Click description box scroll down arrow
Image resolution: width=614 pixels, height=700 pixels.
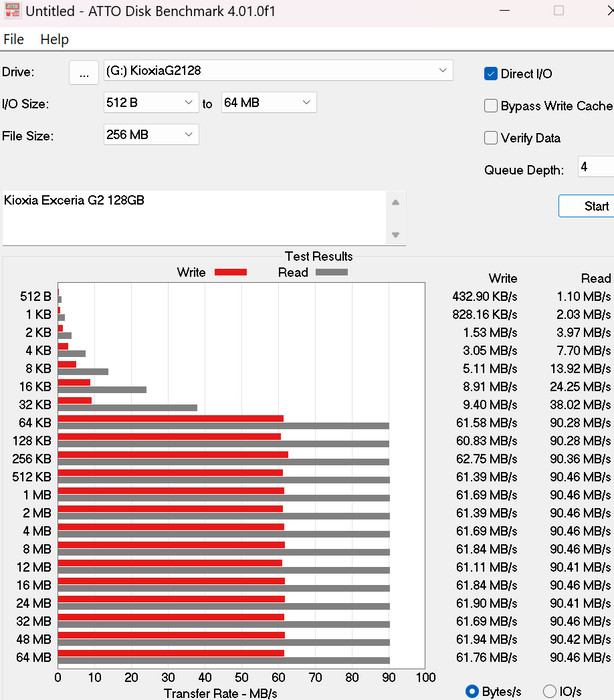[x=395, y=234]
